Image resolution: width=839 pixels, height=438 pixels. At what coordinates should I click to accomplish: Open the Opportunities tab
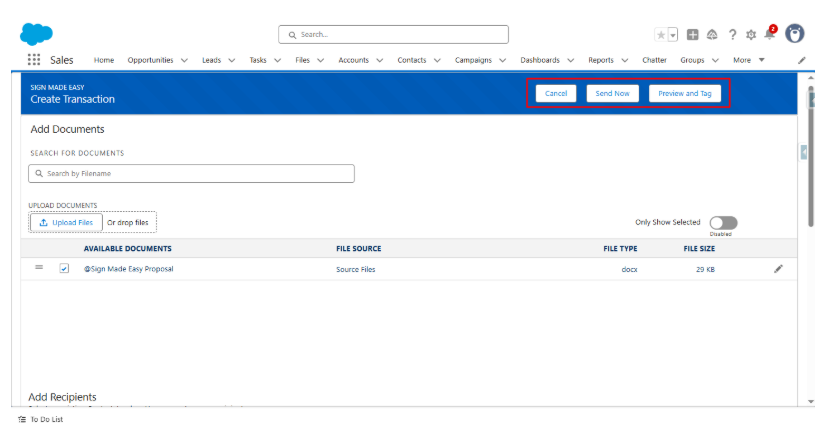click(150, 60)
